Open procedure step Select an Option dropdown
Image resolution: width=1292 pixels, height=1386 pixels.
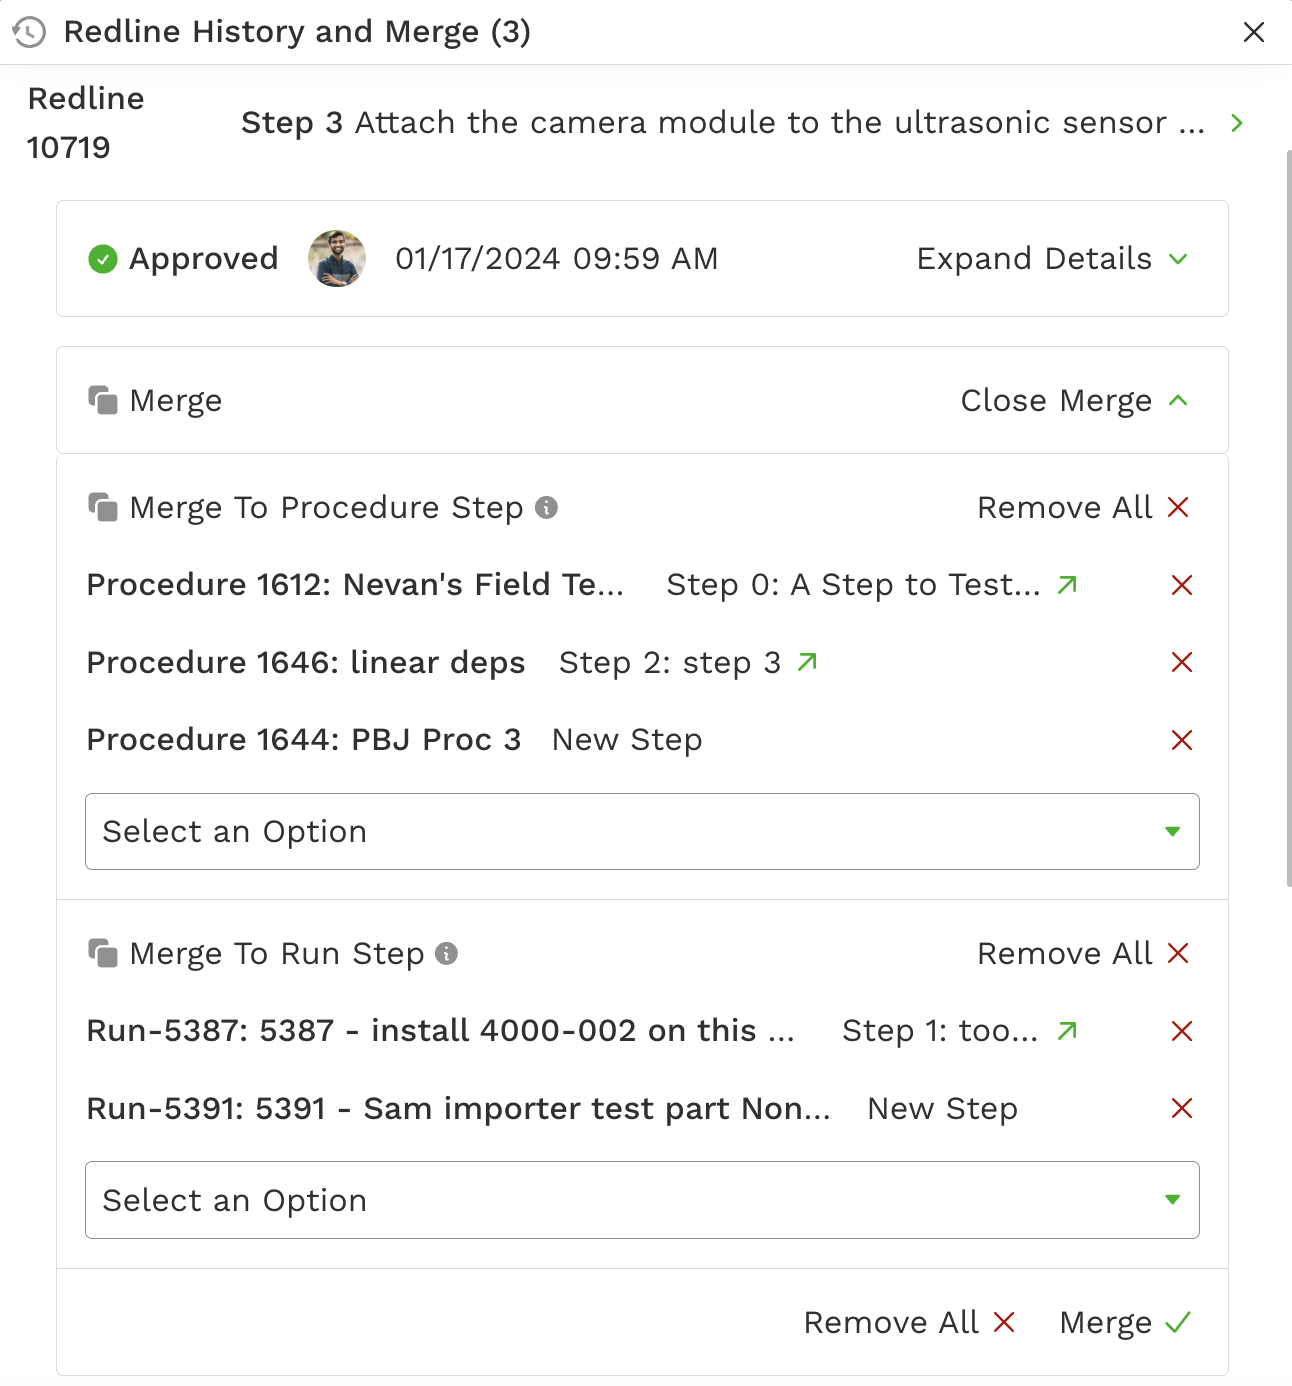pyautogui.click(x=642, y=832)
